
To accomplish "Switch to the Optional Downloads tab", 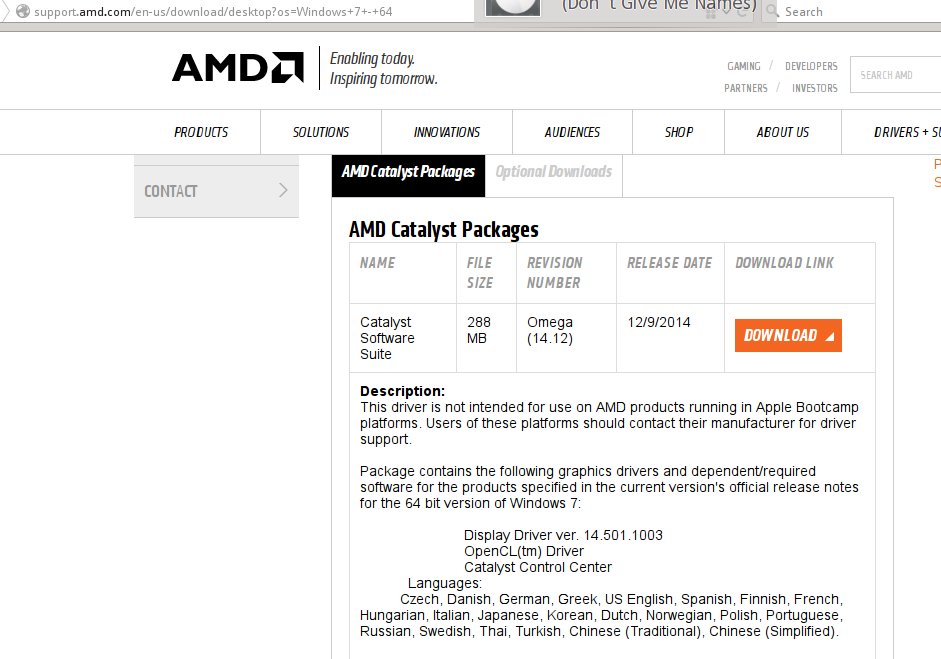I will 553,172.
